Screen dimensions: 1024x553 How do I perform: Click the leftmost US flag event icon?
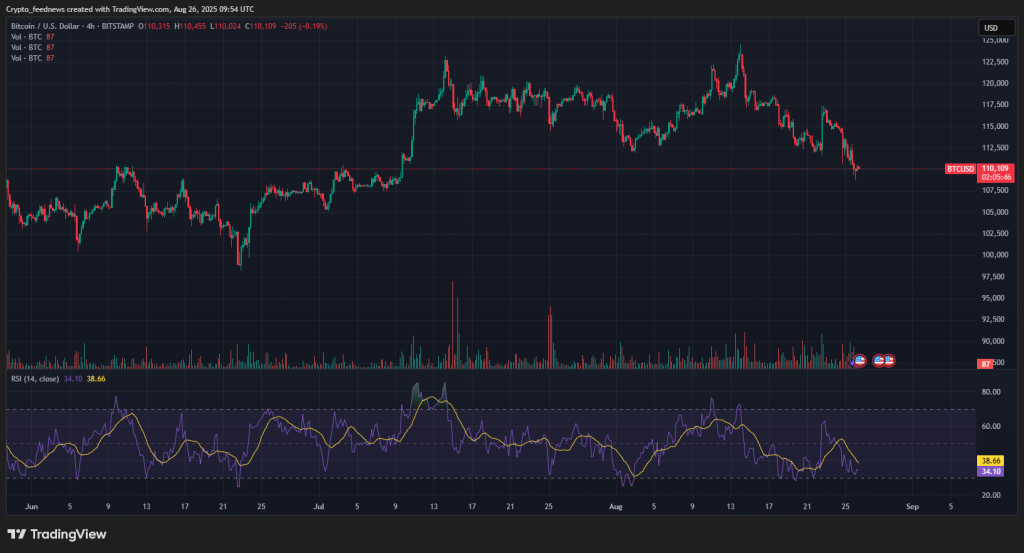point(859,360)
